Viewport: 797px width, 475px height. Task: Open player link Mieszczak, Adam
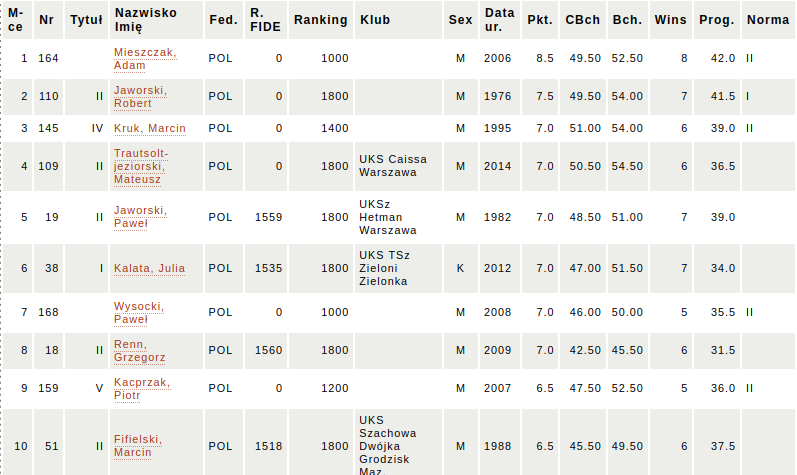[x=144, y=58]
